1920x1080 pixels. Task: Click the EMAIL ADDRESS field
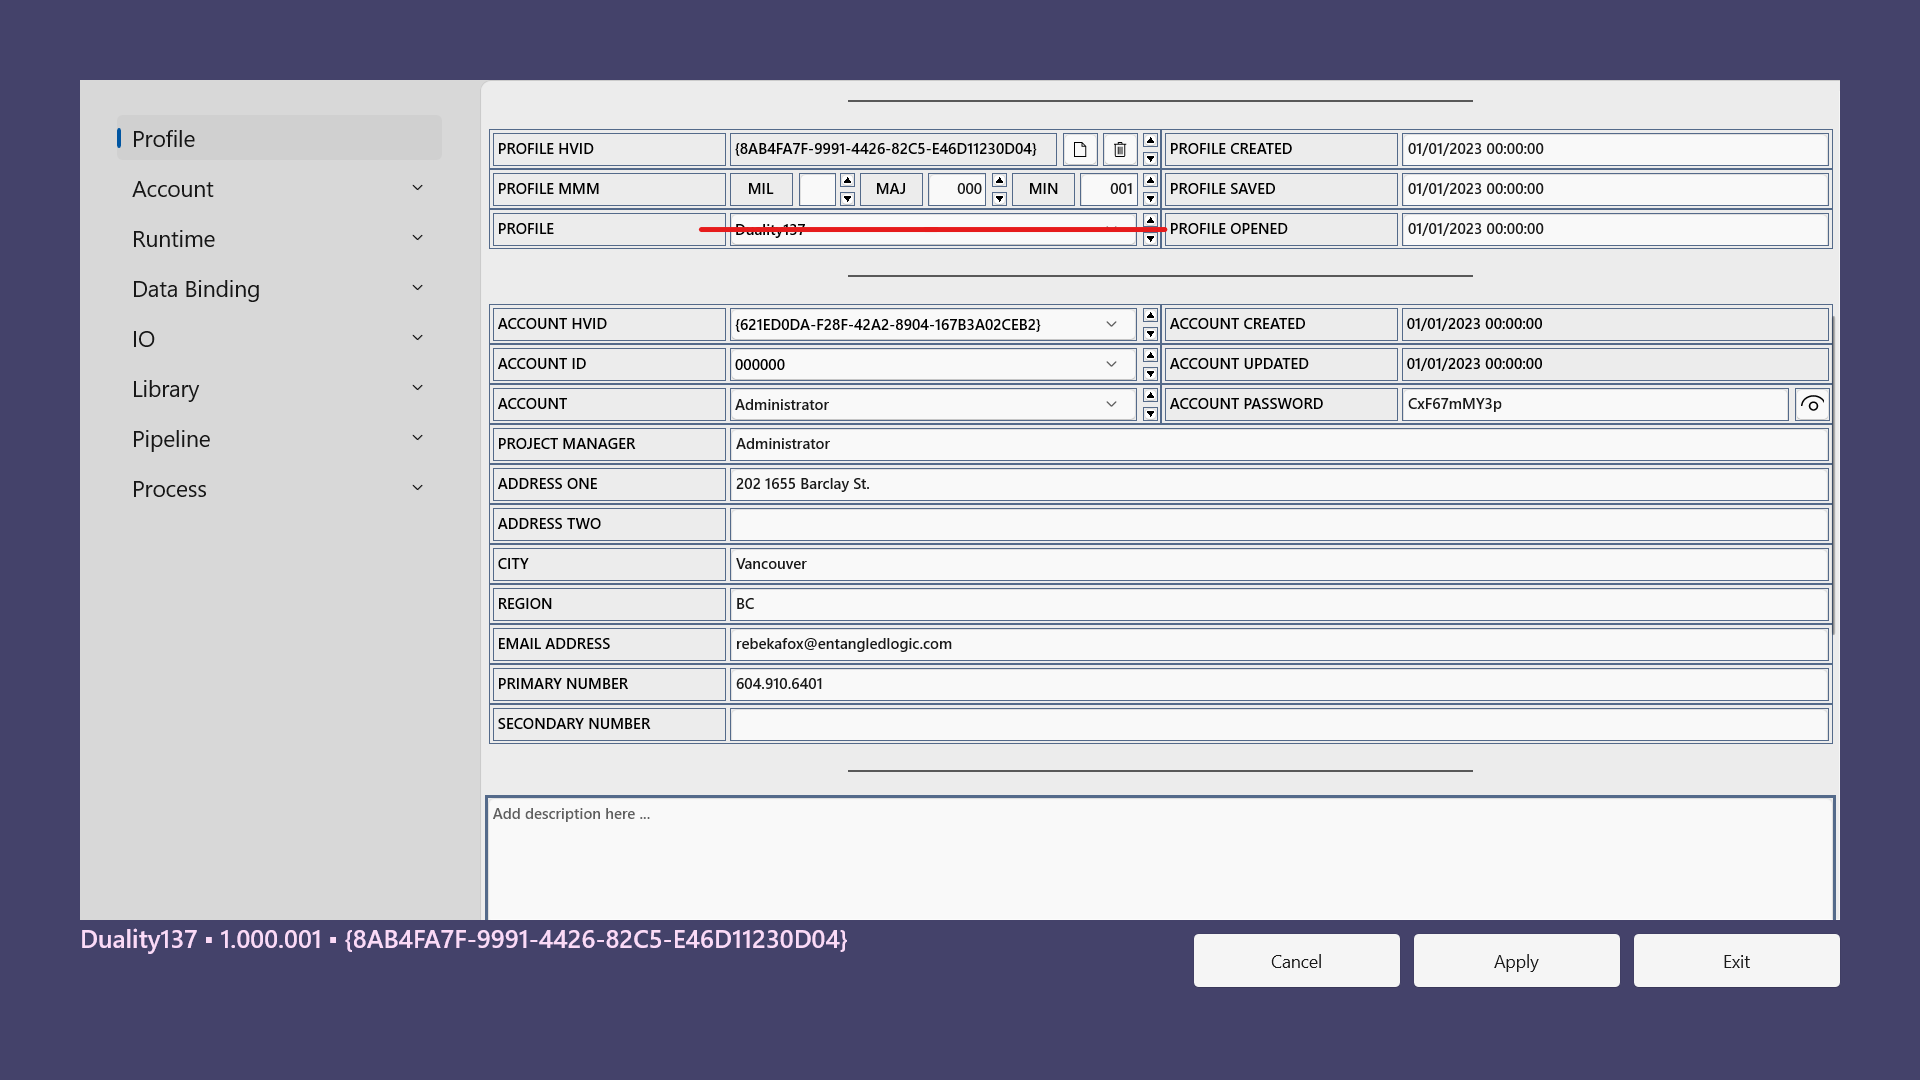click(x=1279, y=644)
